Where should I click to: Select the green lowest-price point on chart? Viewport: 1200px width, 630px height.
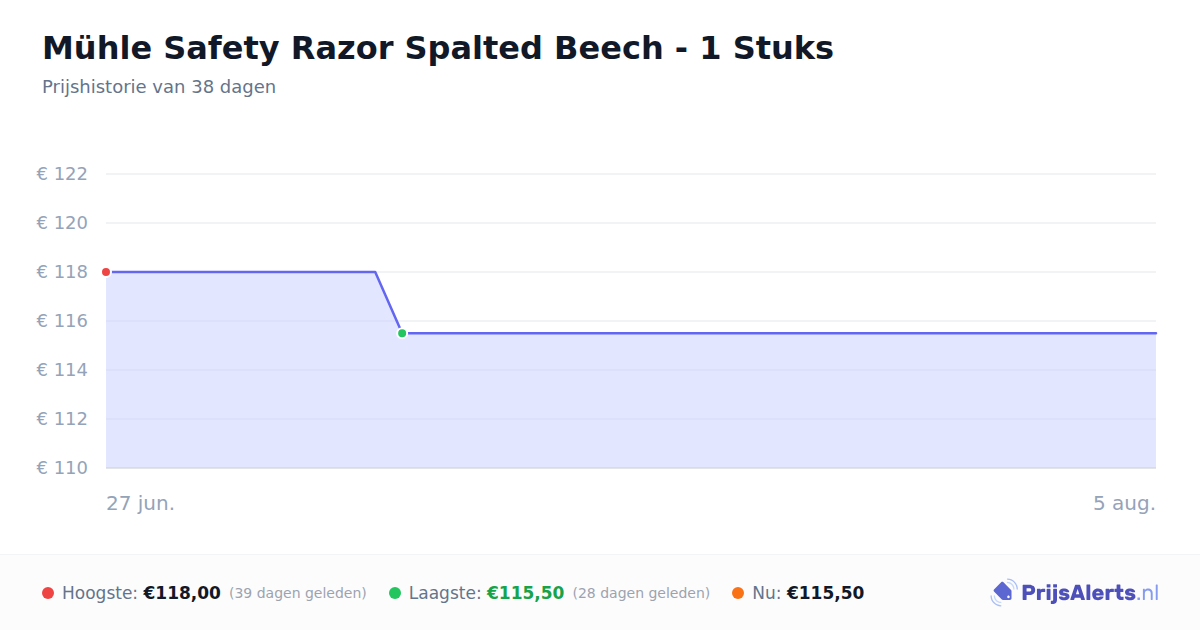click(x=402, y=333)
